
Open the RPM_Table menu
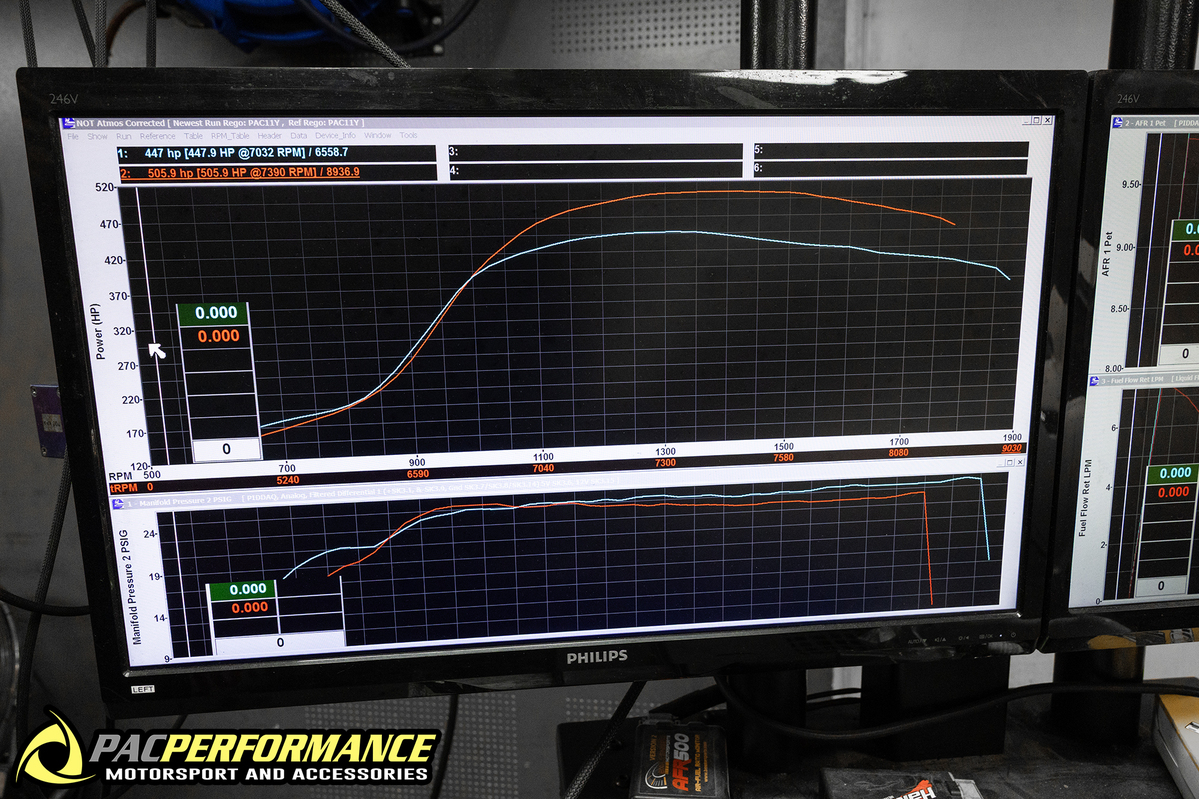click(230, 136)
